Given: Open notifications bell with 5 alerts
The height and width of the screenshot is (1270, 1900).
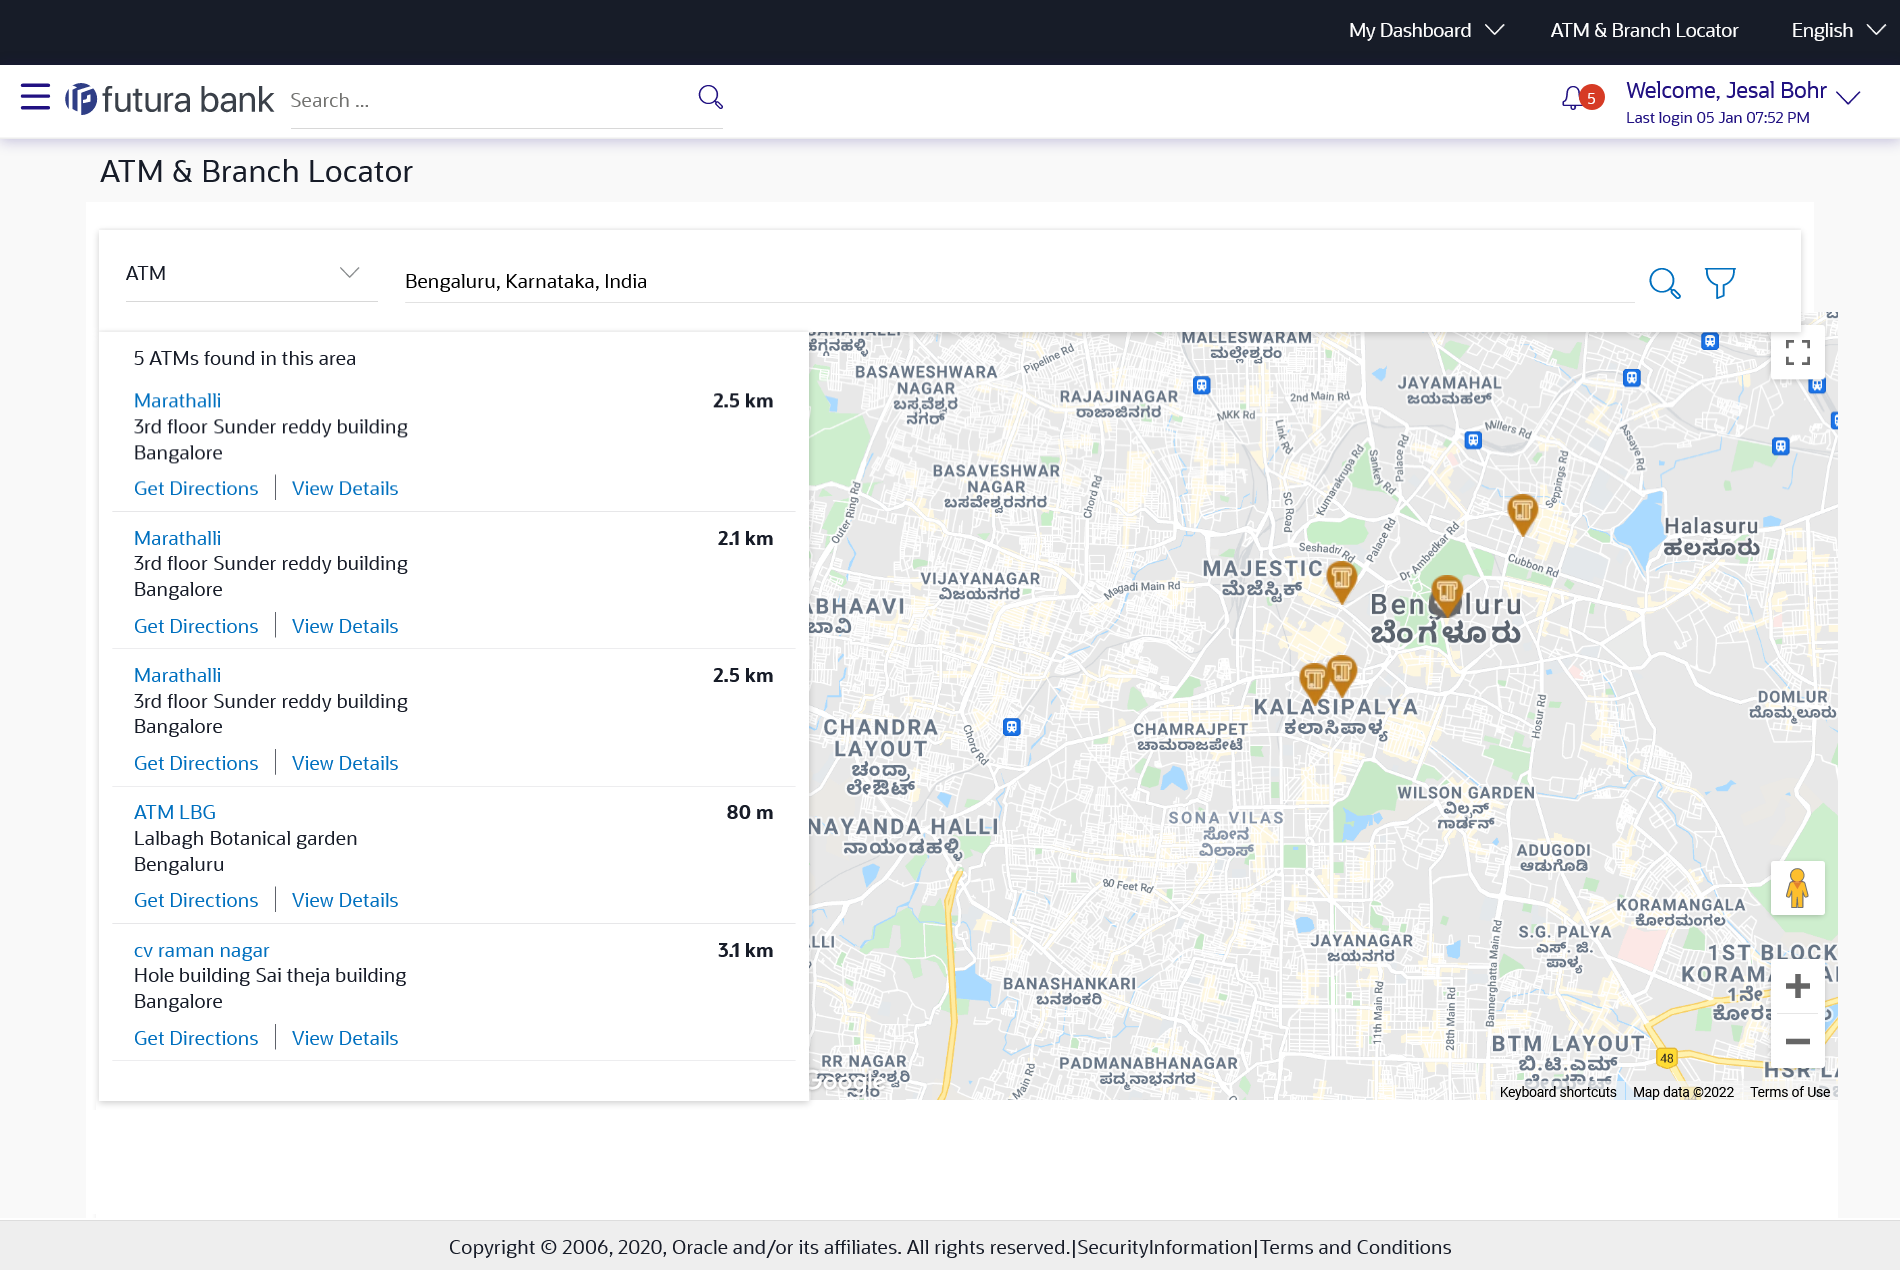Looking at the screenshot, I should 1574,98.
